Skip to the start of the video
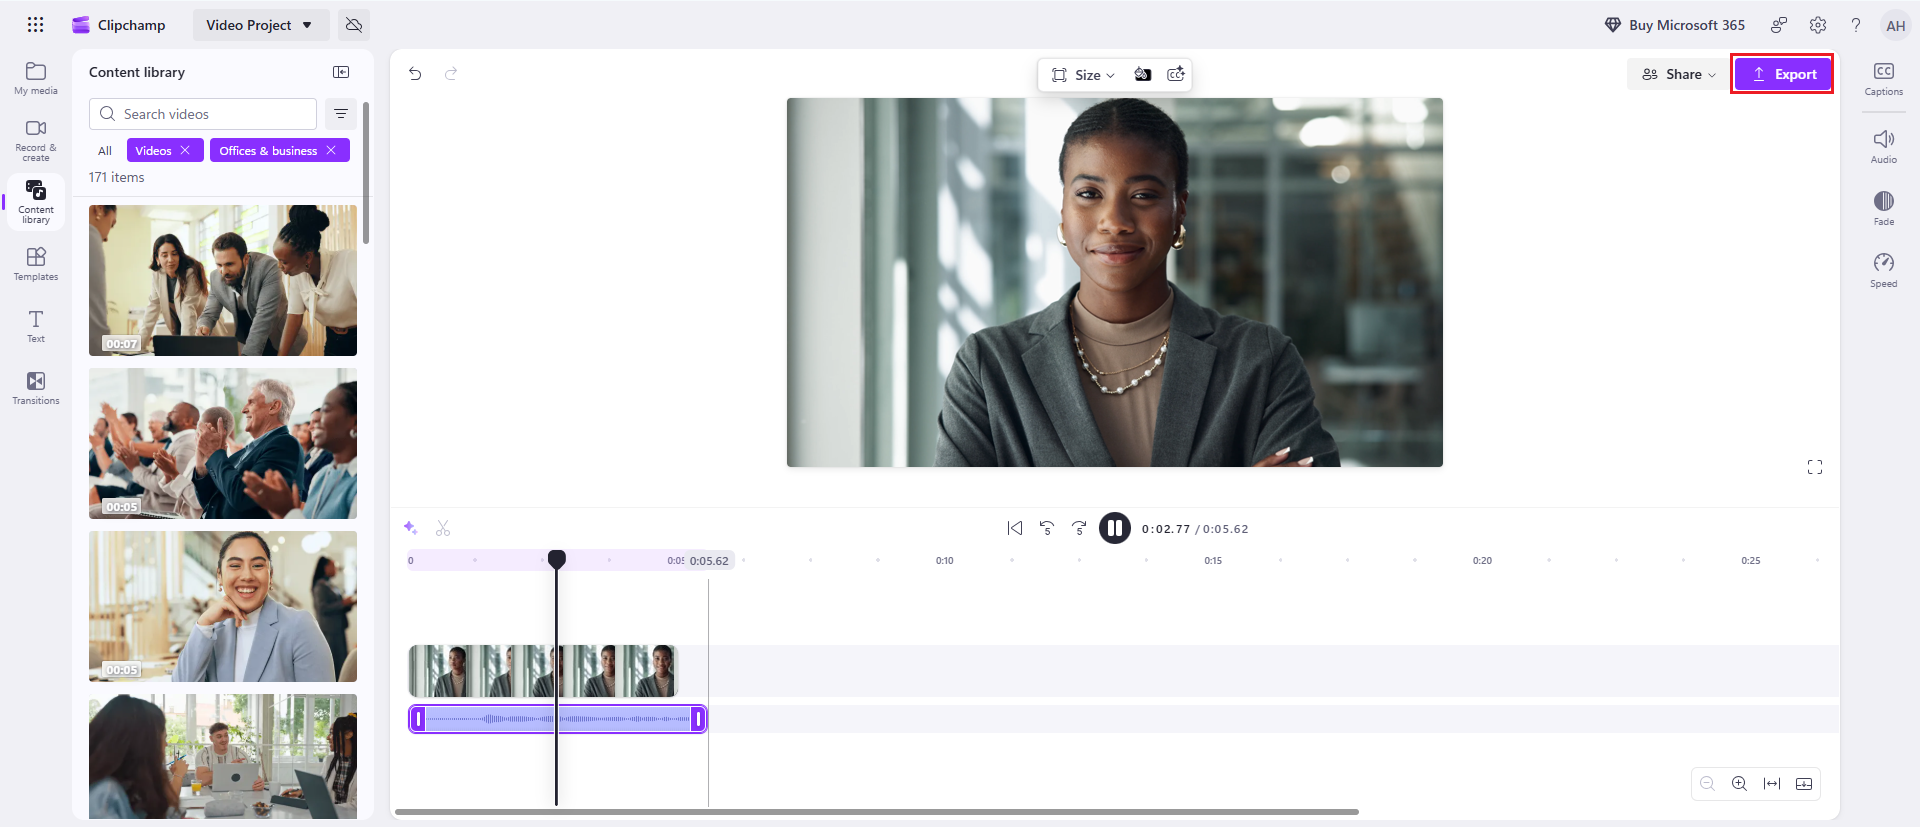1920x827 pixels. pos(1015,528)
